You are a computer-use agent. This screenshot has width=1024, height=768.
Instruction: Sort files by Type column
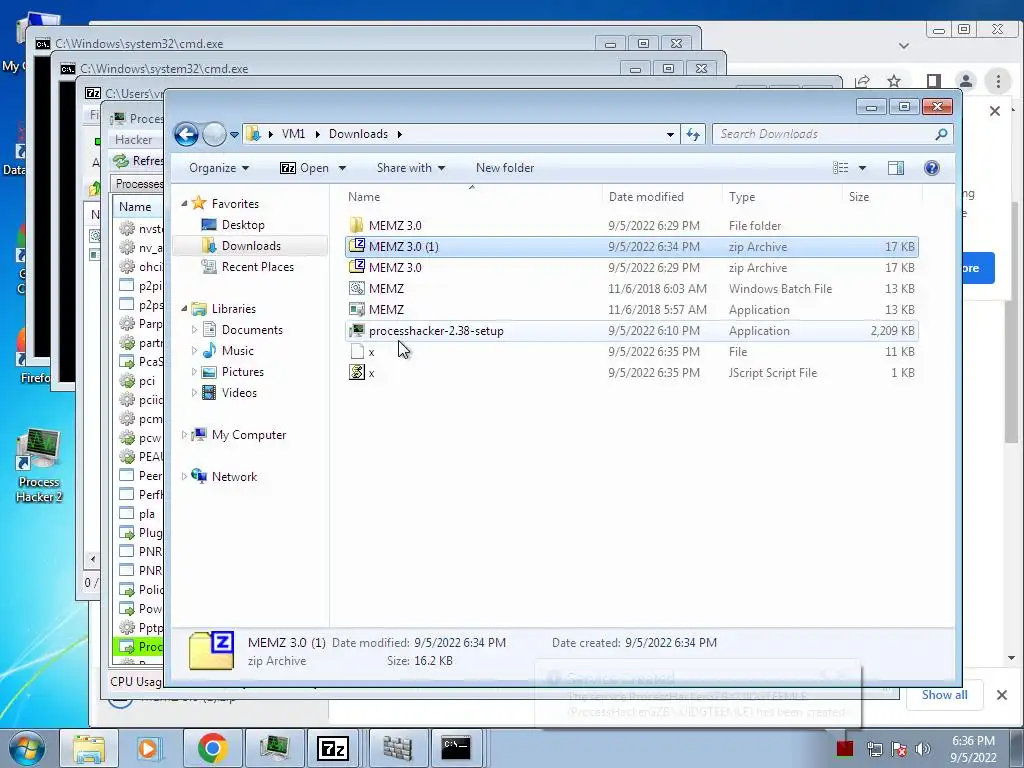coord(782,197)
